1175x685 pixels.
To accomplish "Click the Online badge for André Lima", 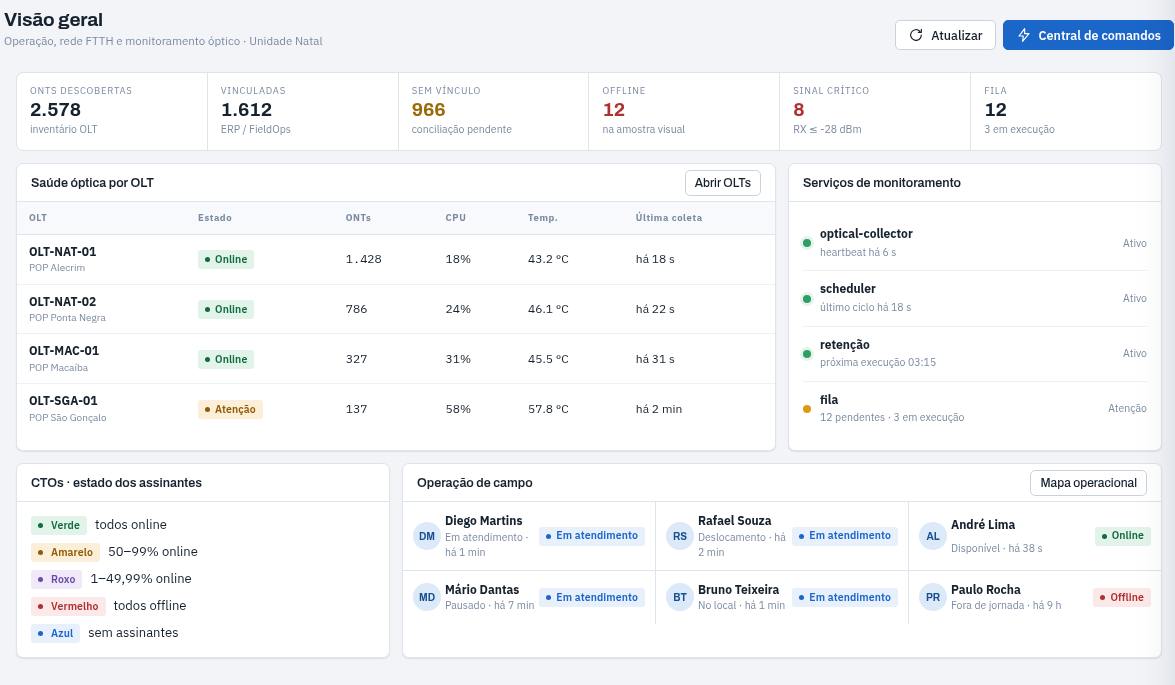I will tap(1122, 536).
